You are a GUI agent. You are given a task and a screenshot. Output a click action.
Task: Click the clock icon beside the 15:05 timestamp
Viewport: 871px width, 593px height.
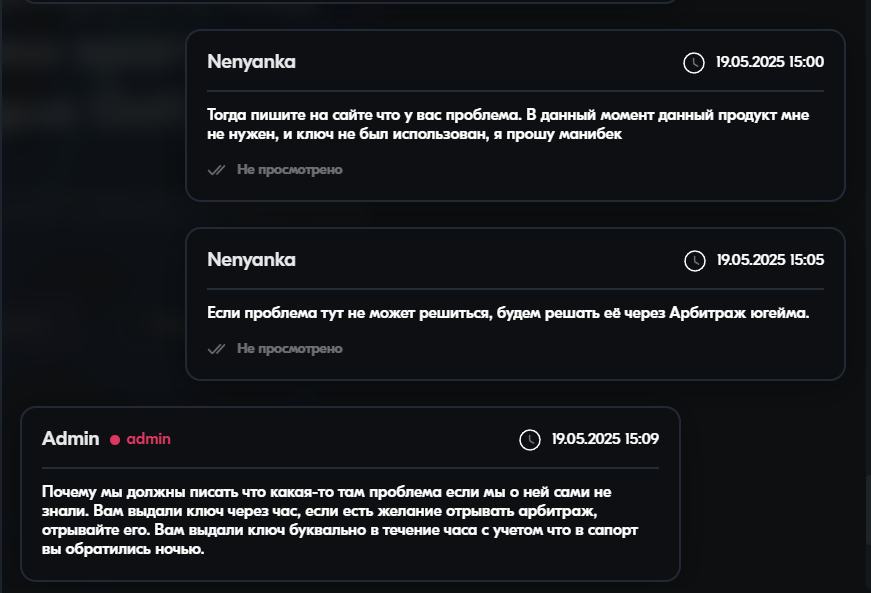(x=694, y=261)
